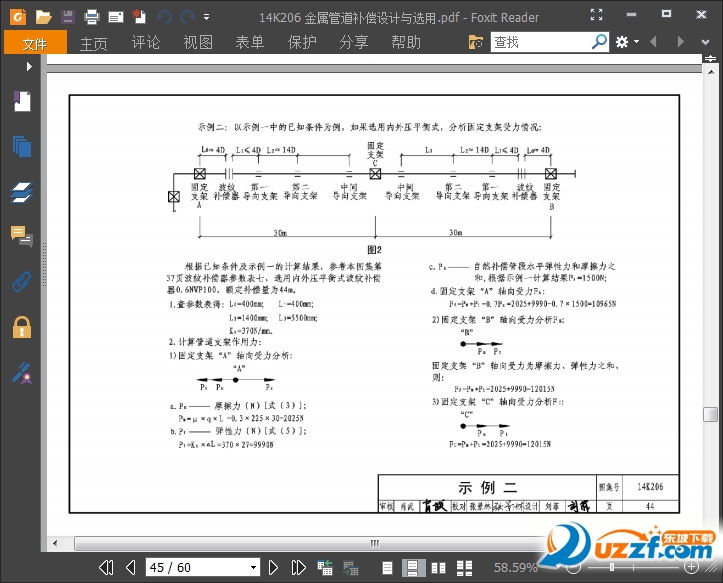The image size is (723, 583).
Task: Zoom in with the plus button
Action: [x=691, y=567]
